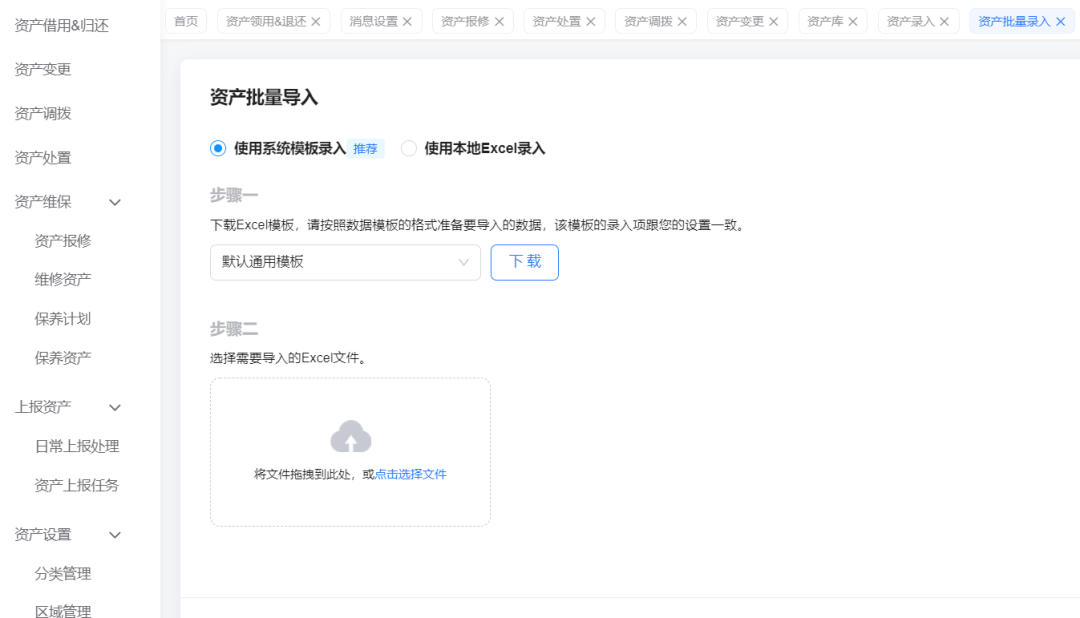Close the 资产录入 tab
Image resolution: width=1080 pixels, height=618 pixels.
tap(942, 20)
